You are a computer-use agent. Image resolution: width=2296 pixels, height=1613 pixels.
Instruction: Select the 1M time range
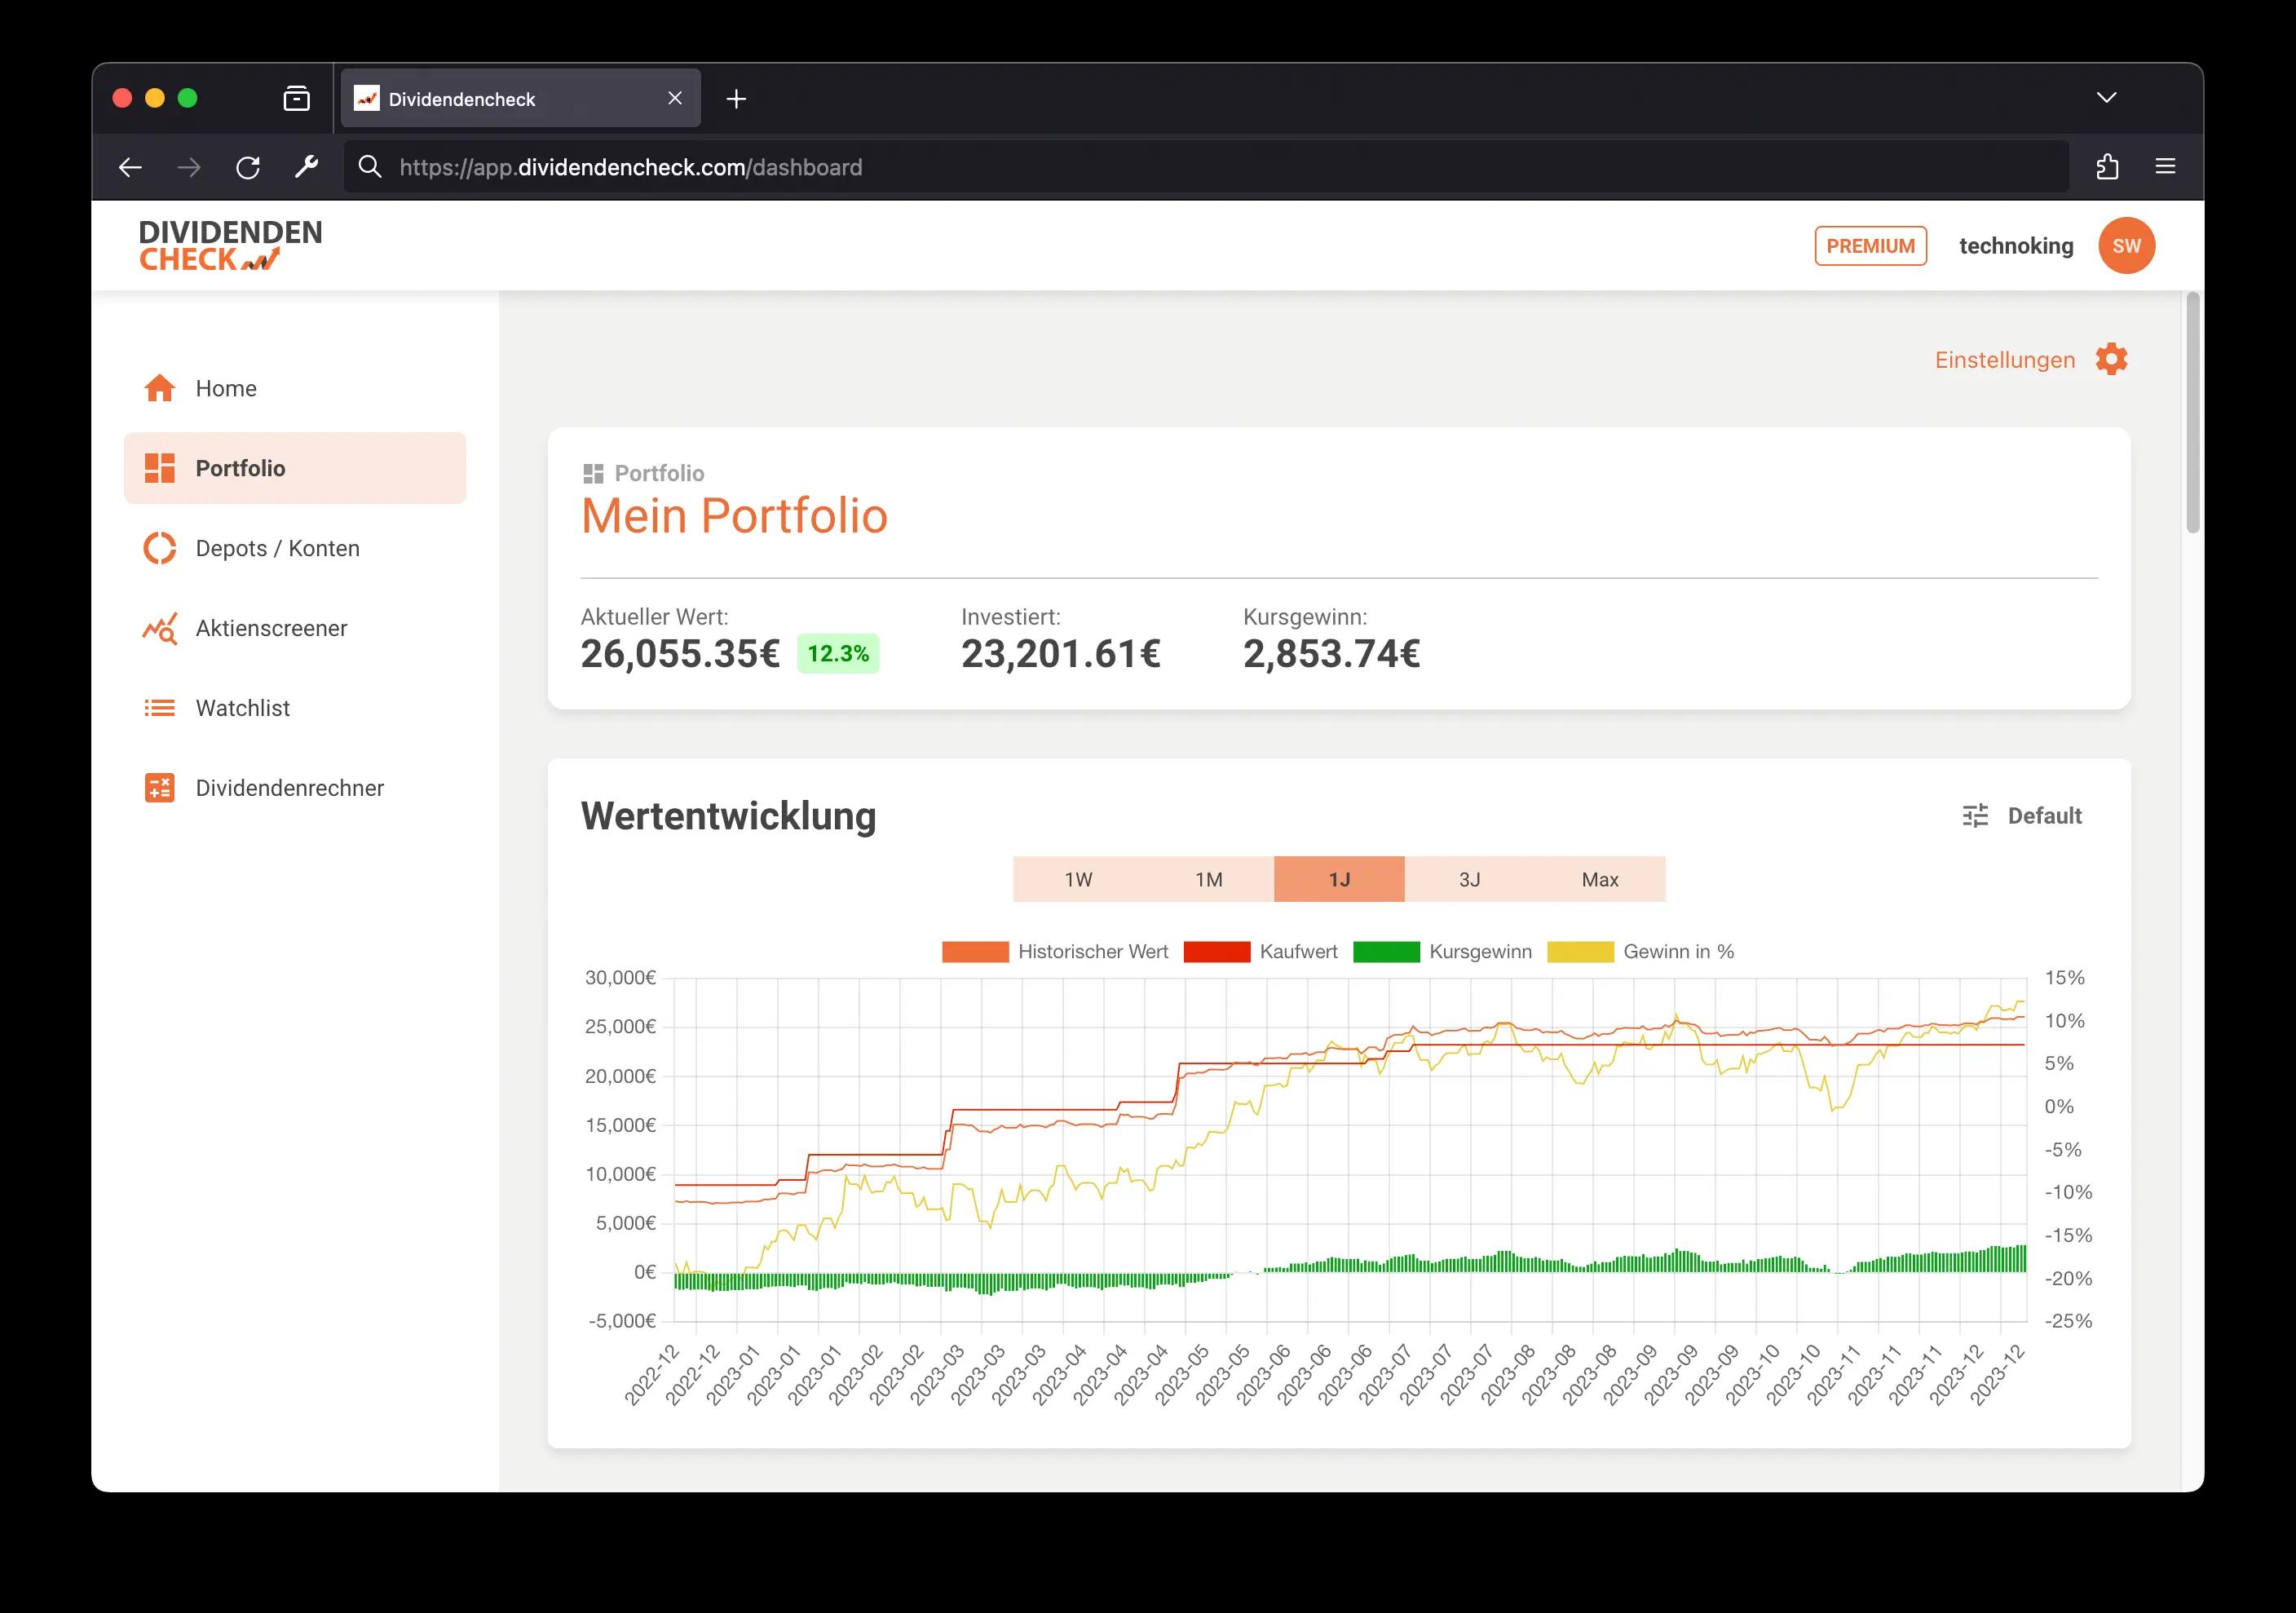point(1209,879)
